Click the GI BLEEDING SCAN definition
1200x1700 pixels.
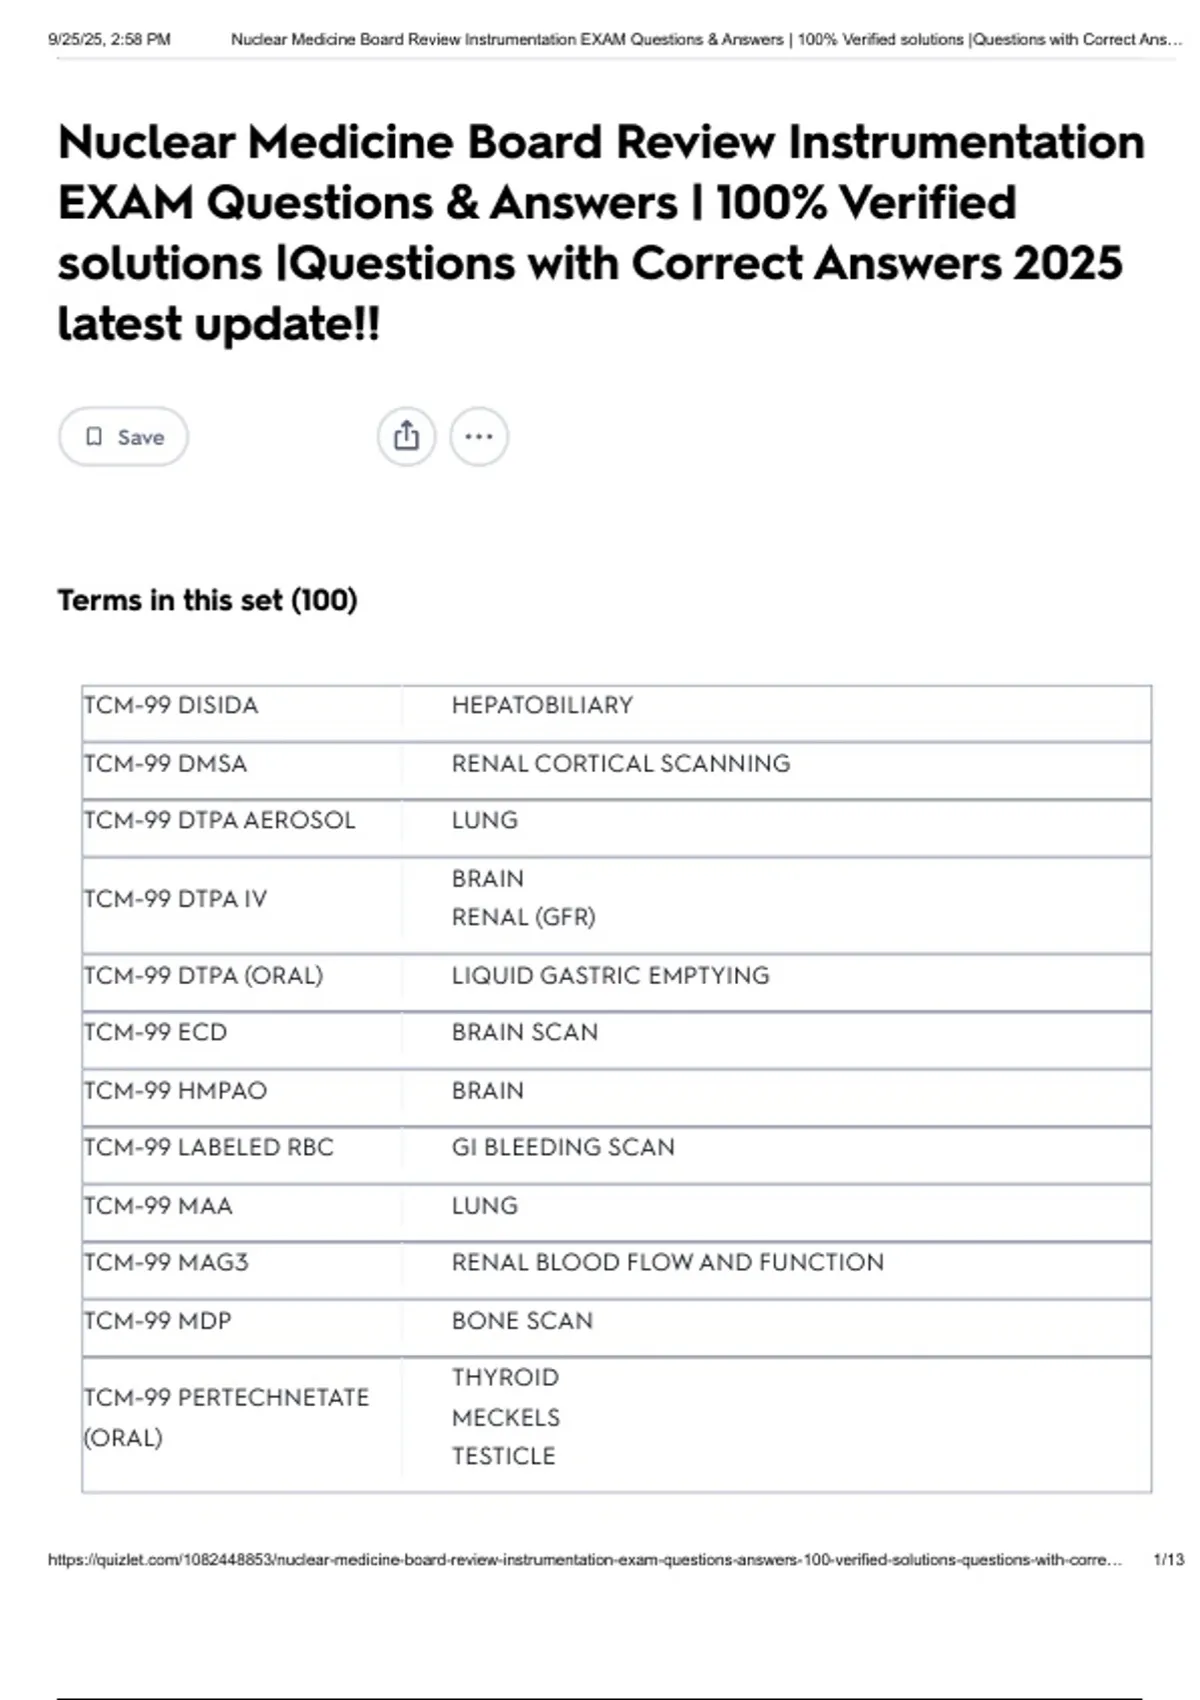[x=563, y=1147]
